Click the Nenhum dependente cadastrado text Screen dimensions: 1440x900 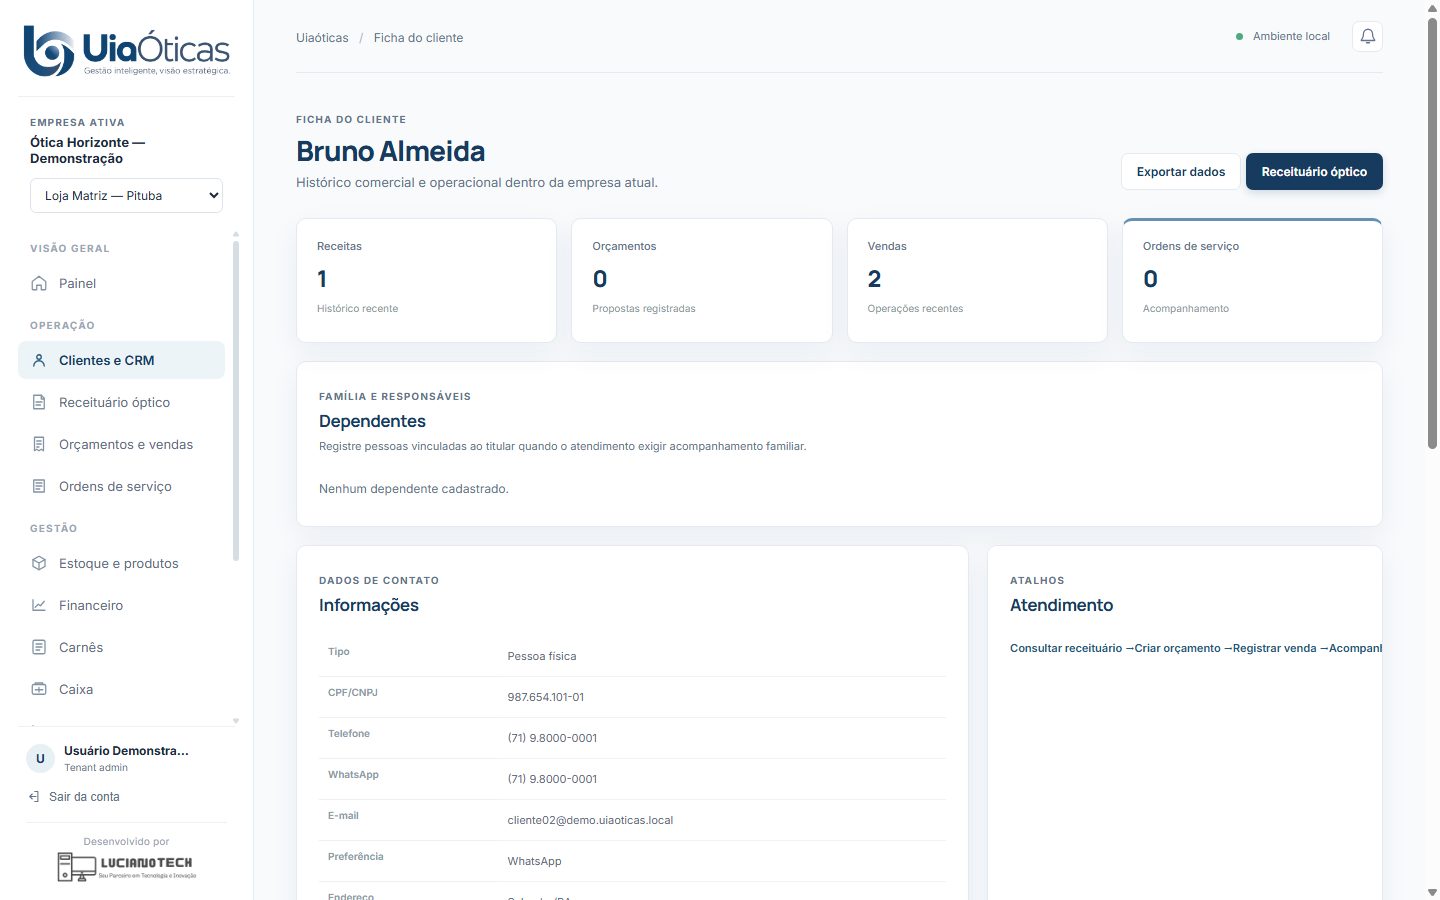coord(414,489)
